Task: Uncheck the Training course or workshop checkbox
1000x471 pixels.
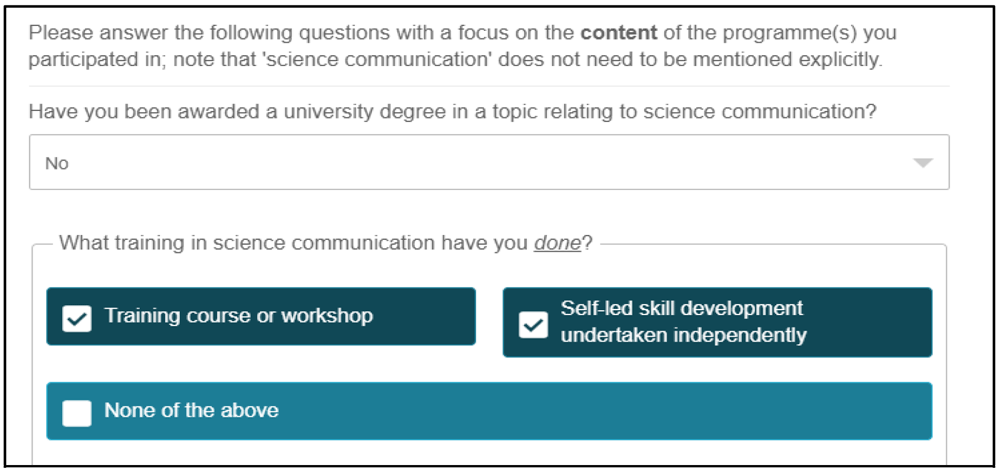Action: [77, 318]
